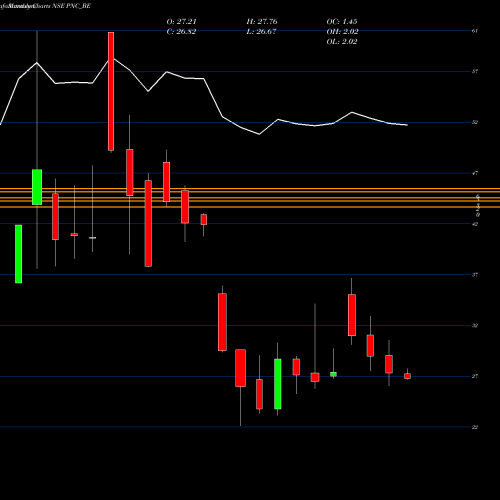This screenshot has width=500, height=500.
Task: Click the close price value C: 26.82
Action: click(181, 32)
